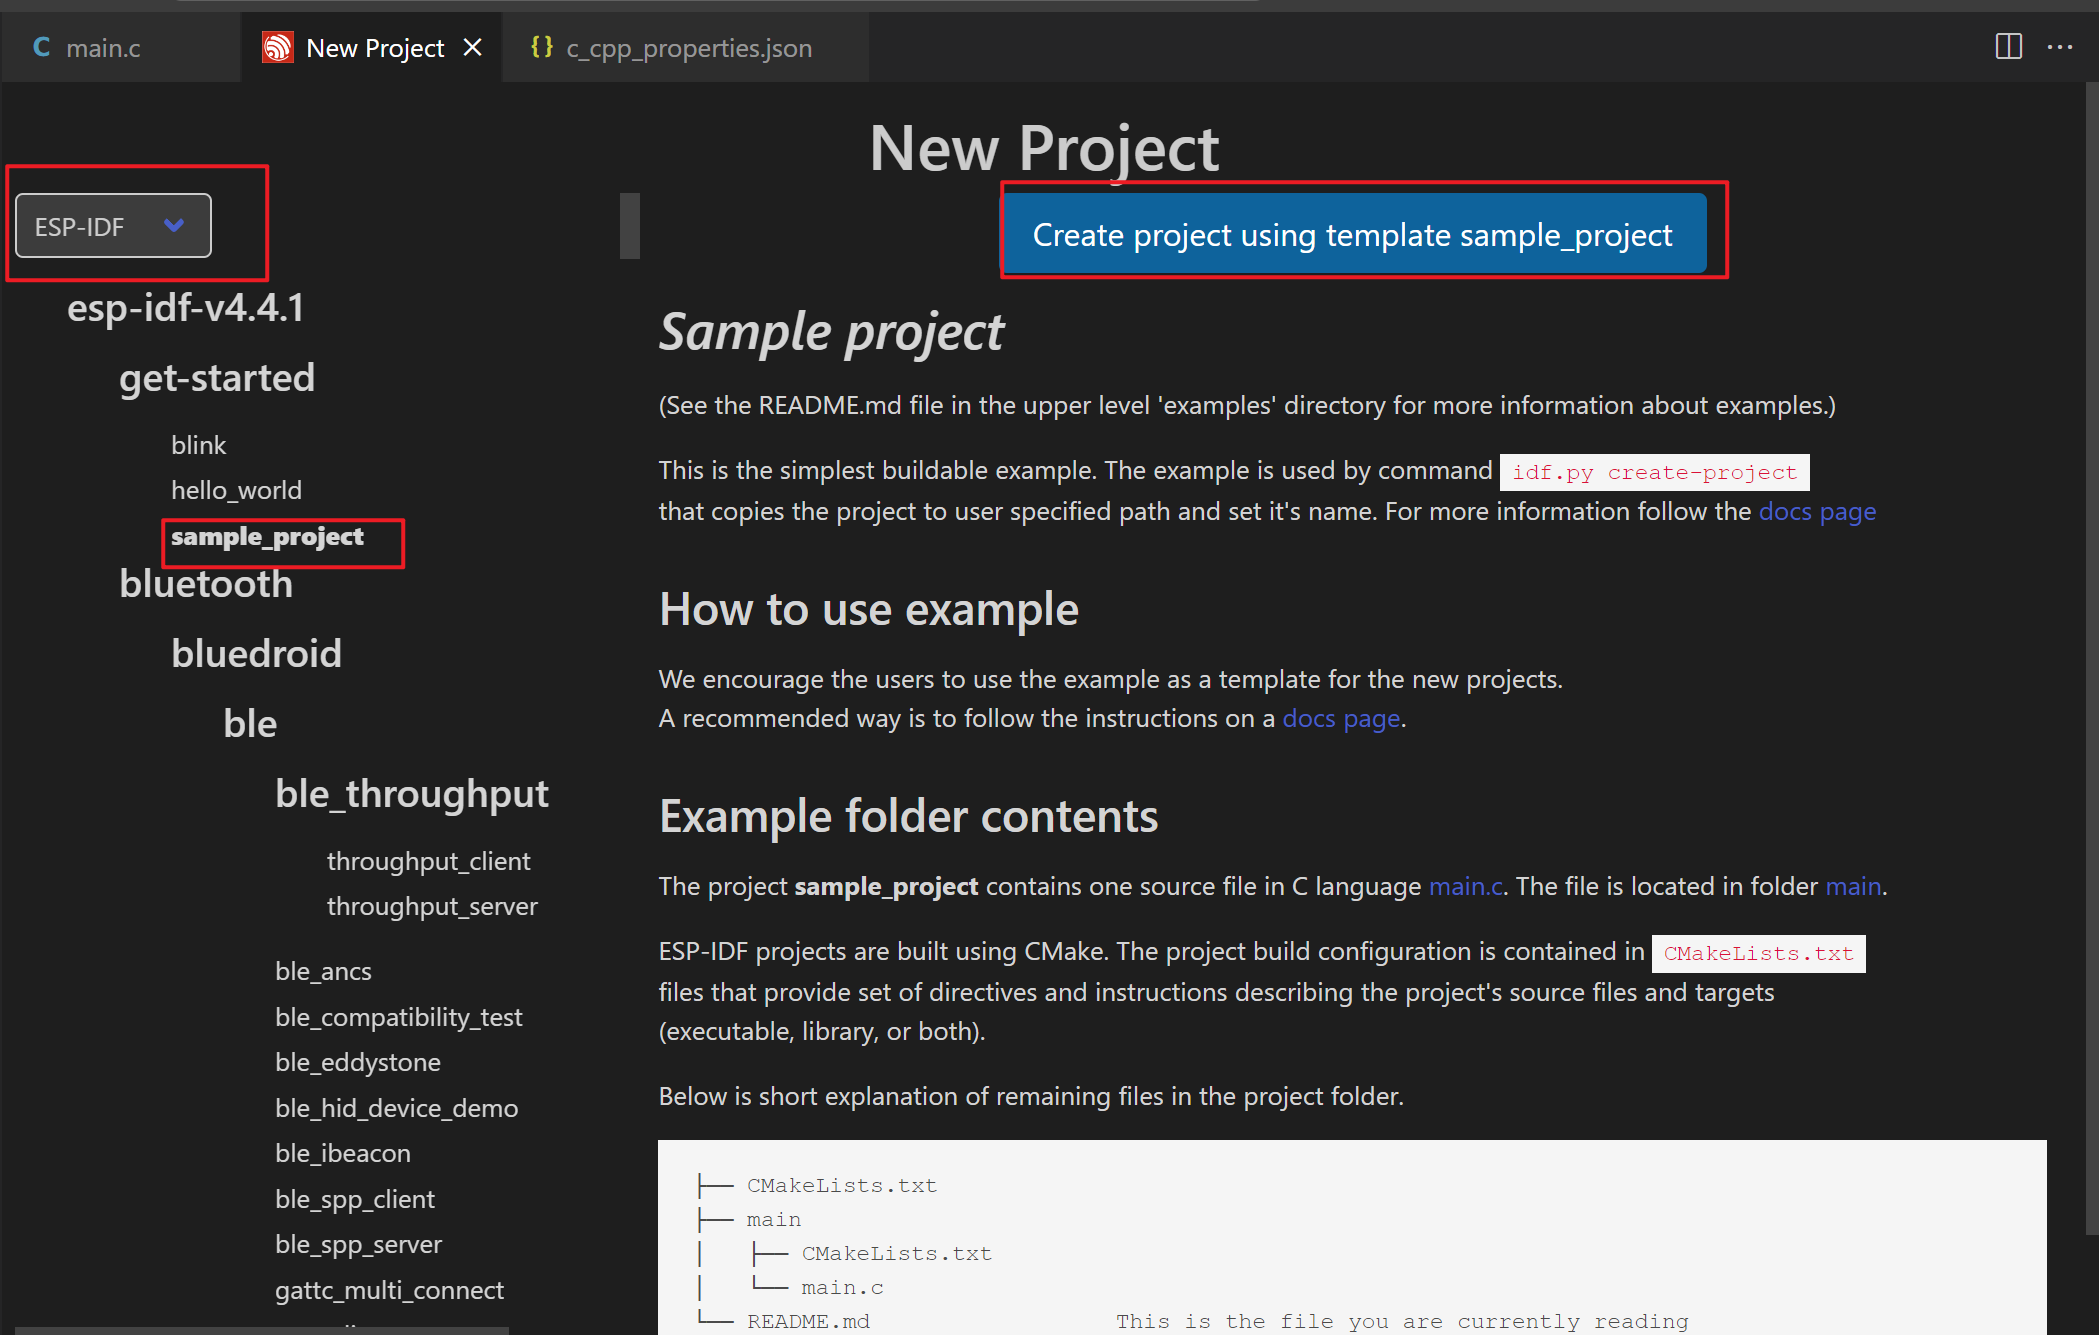Select the throughput_client example
This screenshot has width=2099, height=1335.
428,861
